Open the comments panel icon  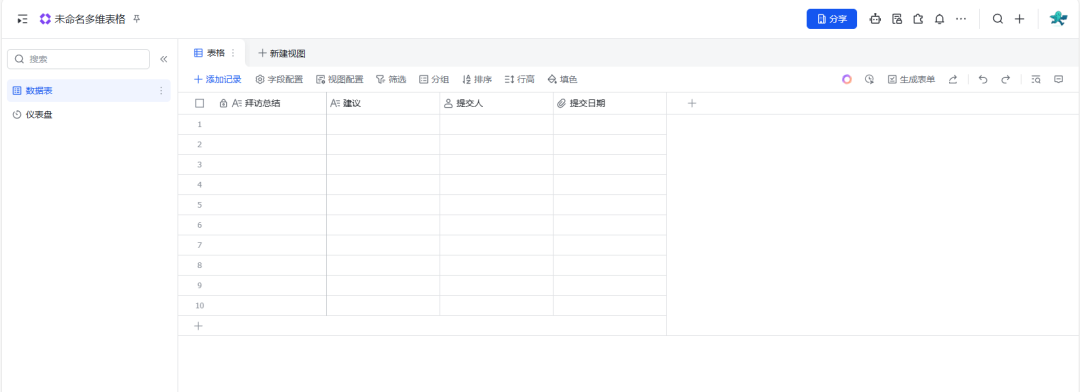click(x=1059, y=79)
